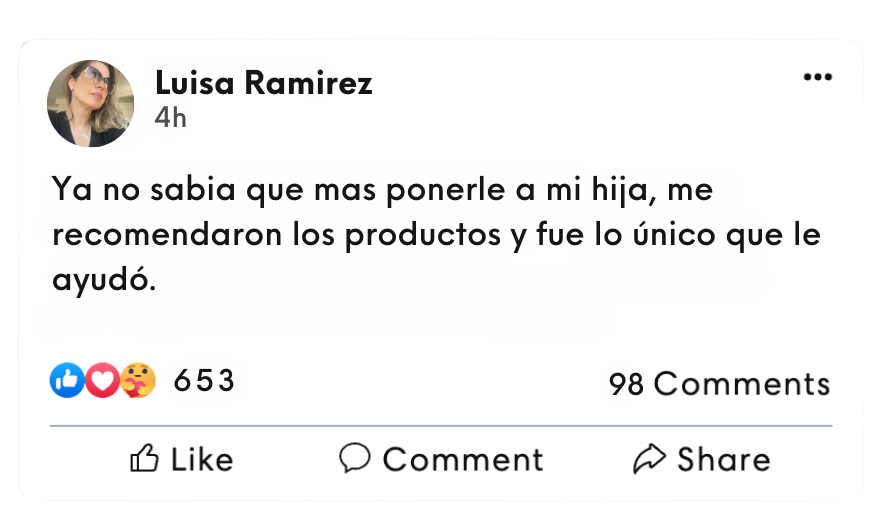
Task: Open the 98 Comments link
Action: point(719,384)
